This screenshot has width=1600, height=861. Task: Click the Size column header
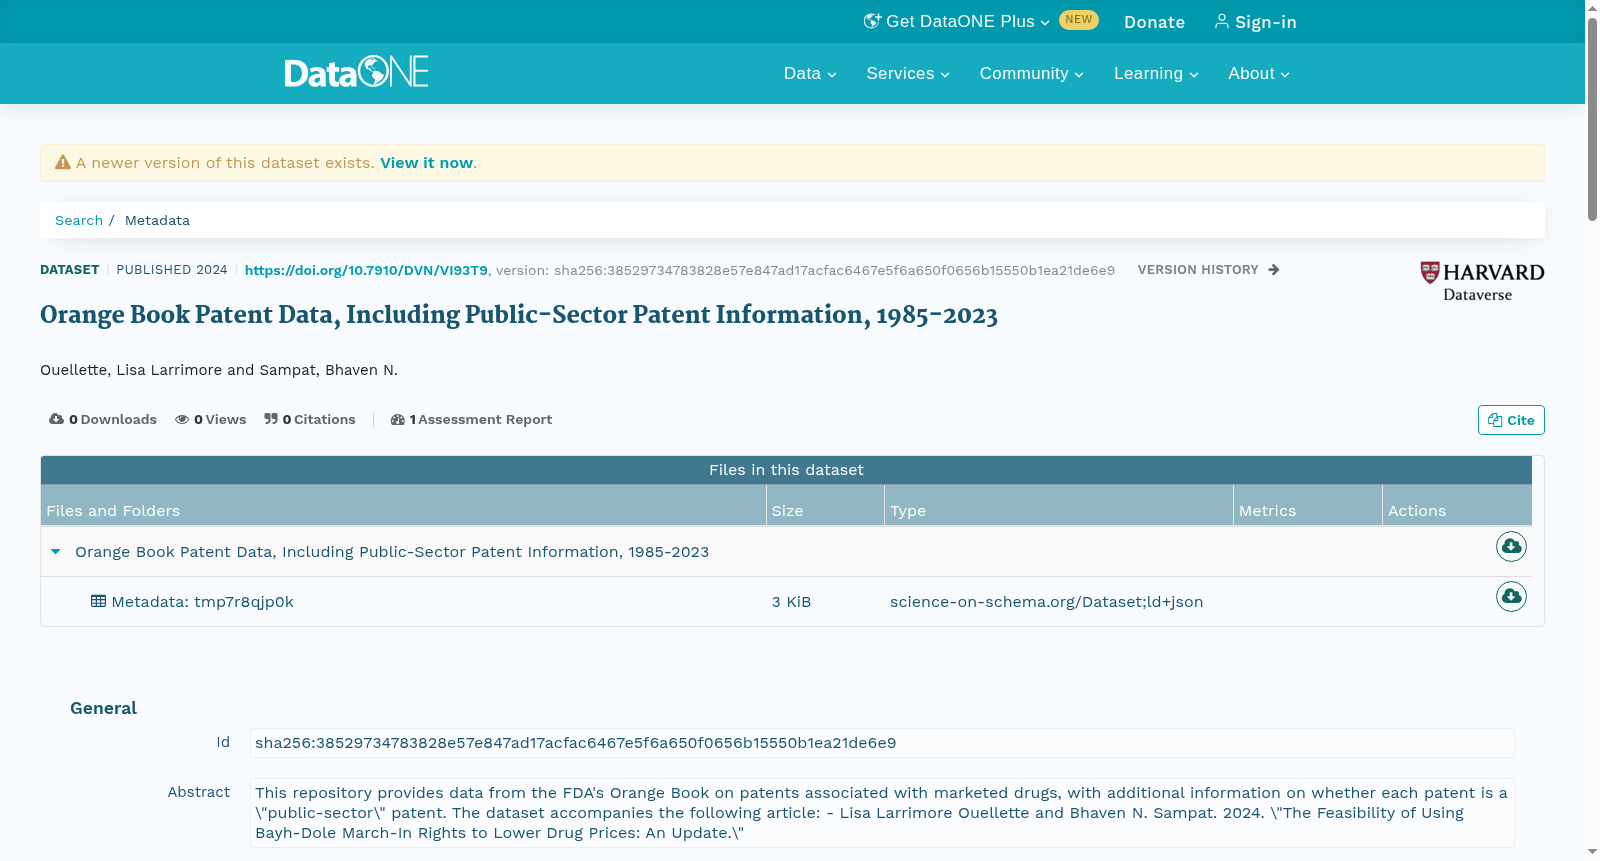825,505
